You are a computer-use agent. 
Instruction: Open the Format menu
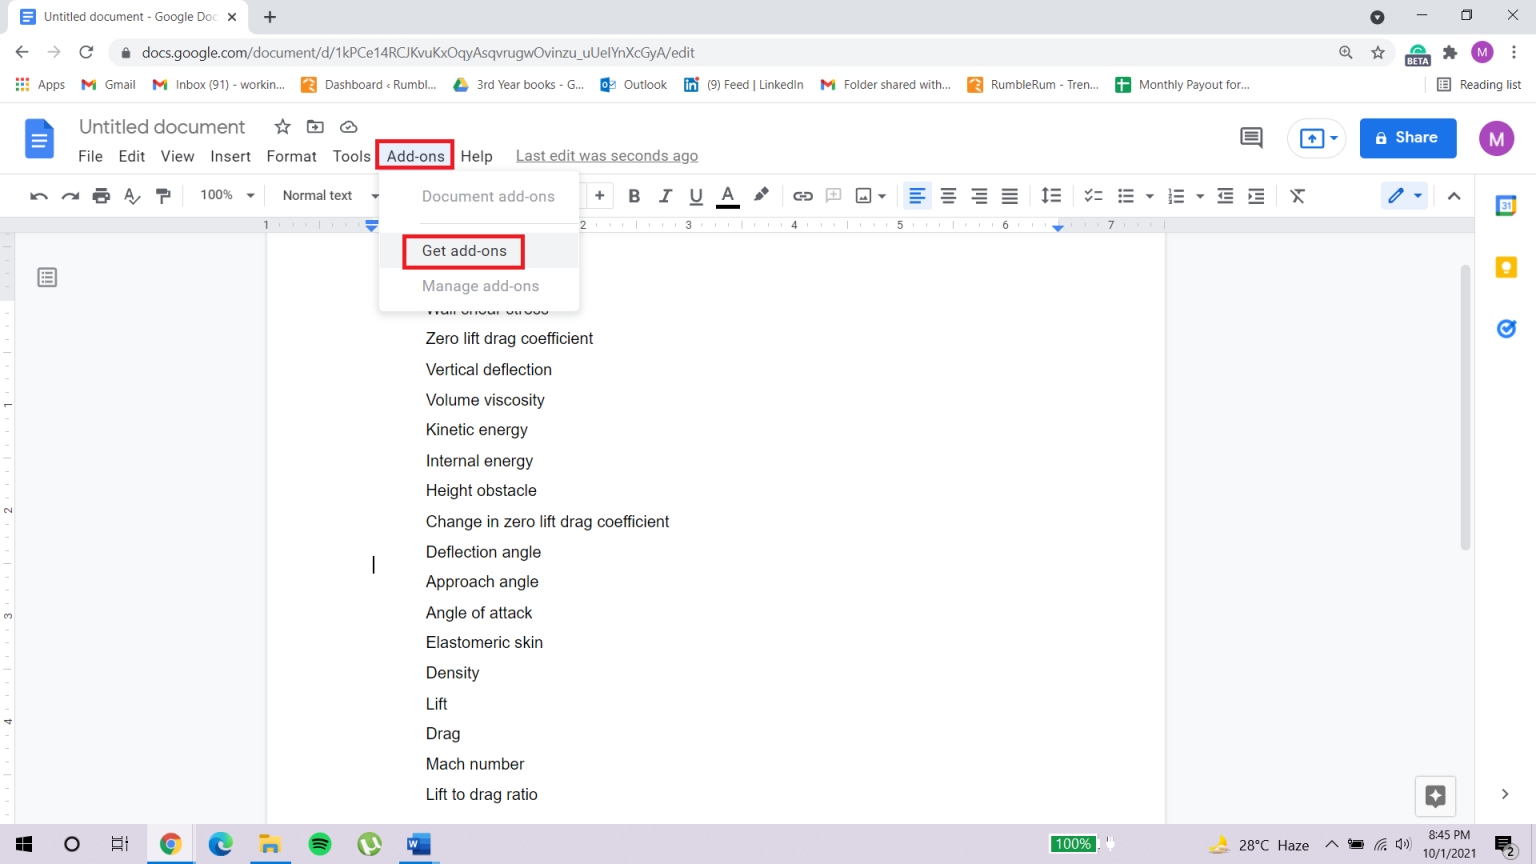pyautogui.click(x=291, y=156)
